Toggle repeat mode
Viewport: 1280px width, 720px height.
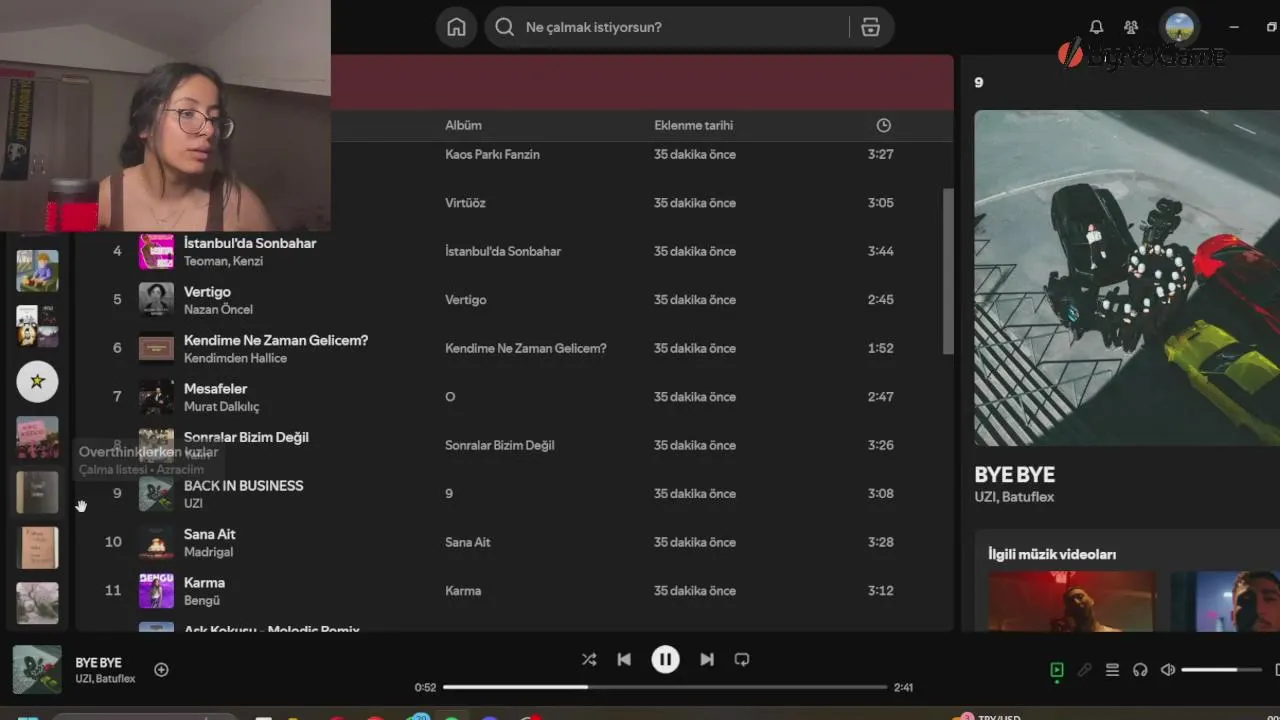[742, 659]
